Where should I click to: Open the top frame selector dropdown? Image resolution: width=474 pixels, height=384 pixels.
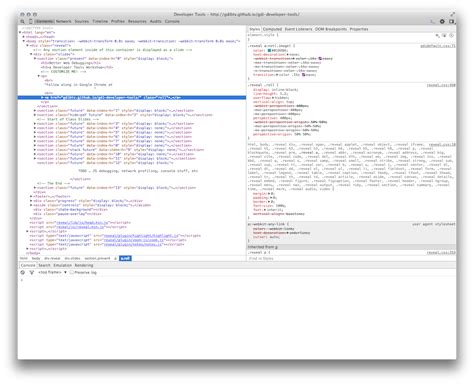(52, 272)
